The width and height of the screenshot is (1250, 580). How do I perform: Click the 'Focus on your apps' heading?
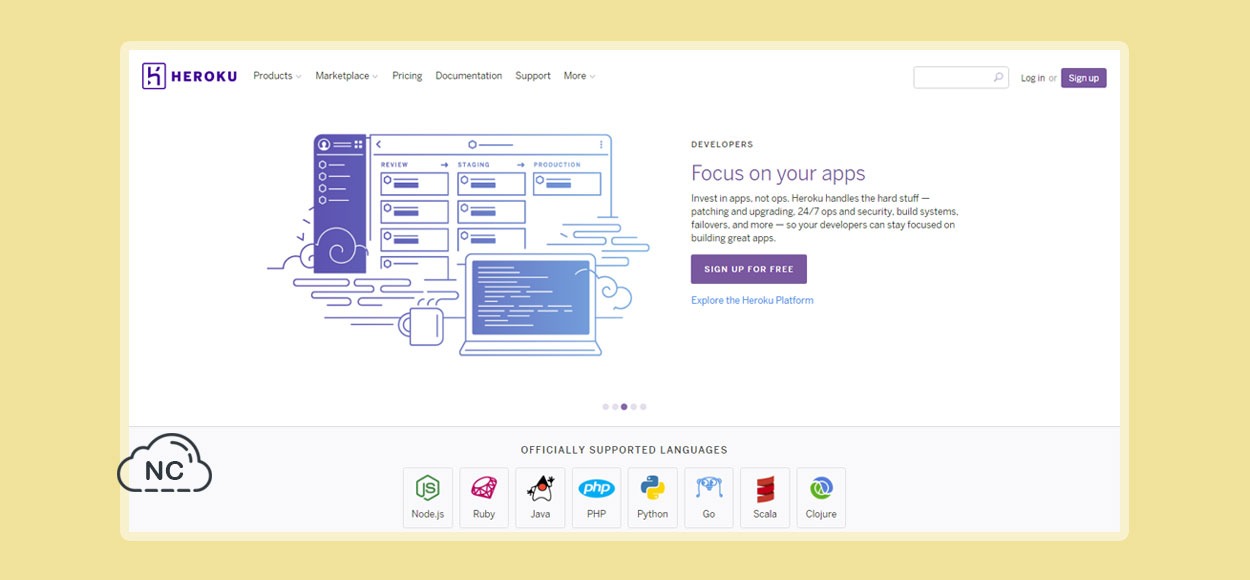point(778,173)
